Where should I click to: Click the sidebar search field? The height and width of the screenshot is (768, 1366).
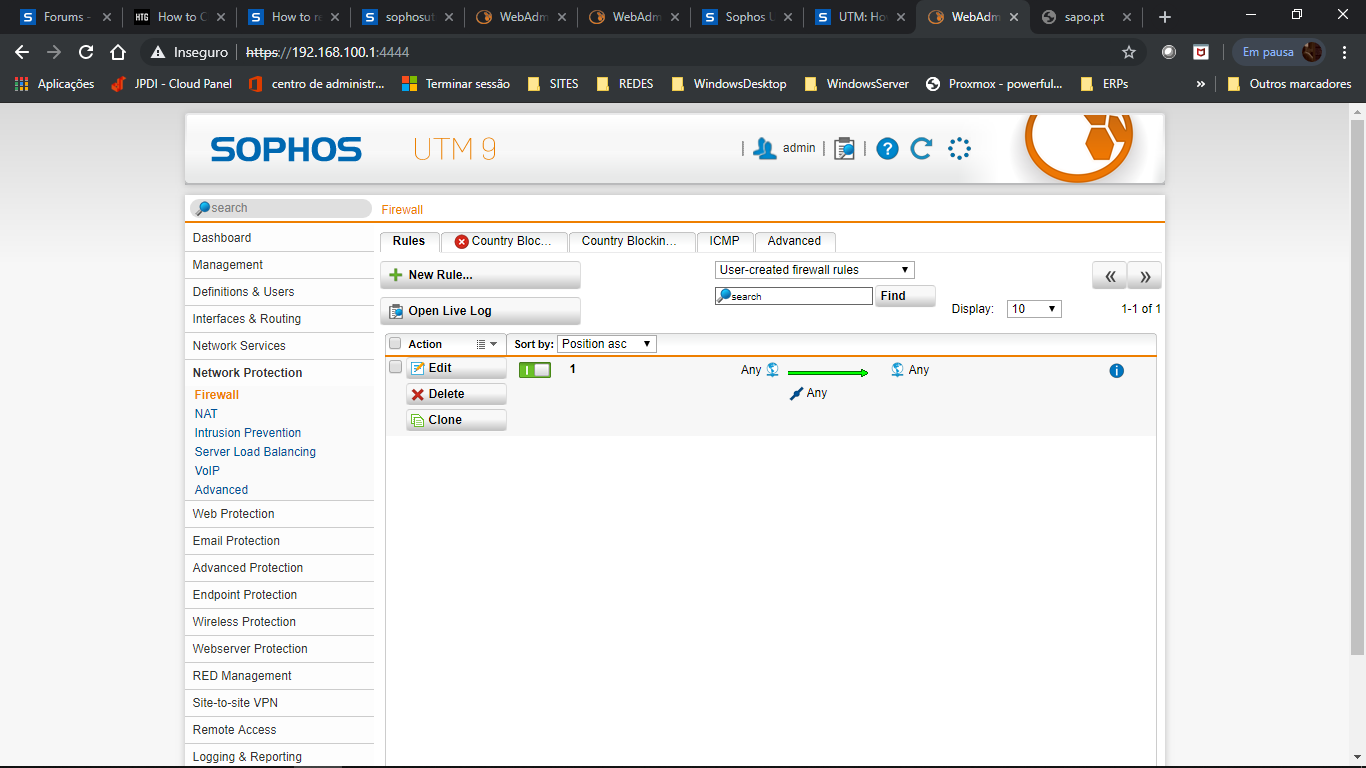point(280,208)
